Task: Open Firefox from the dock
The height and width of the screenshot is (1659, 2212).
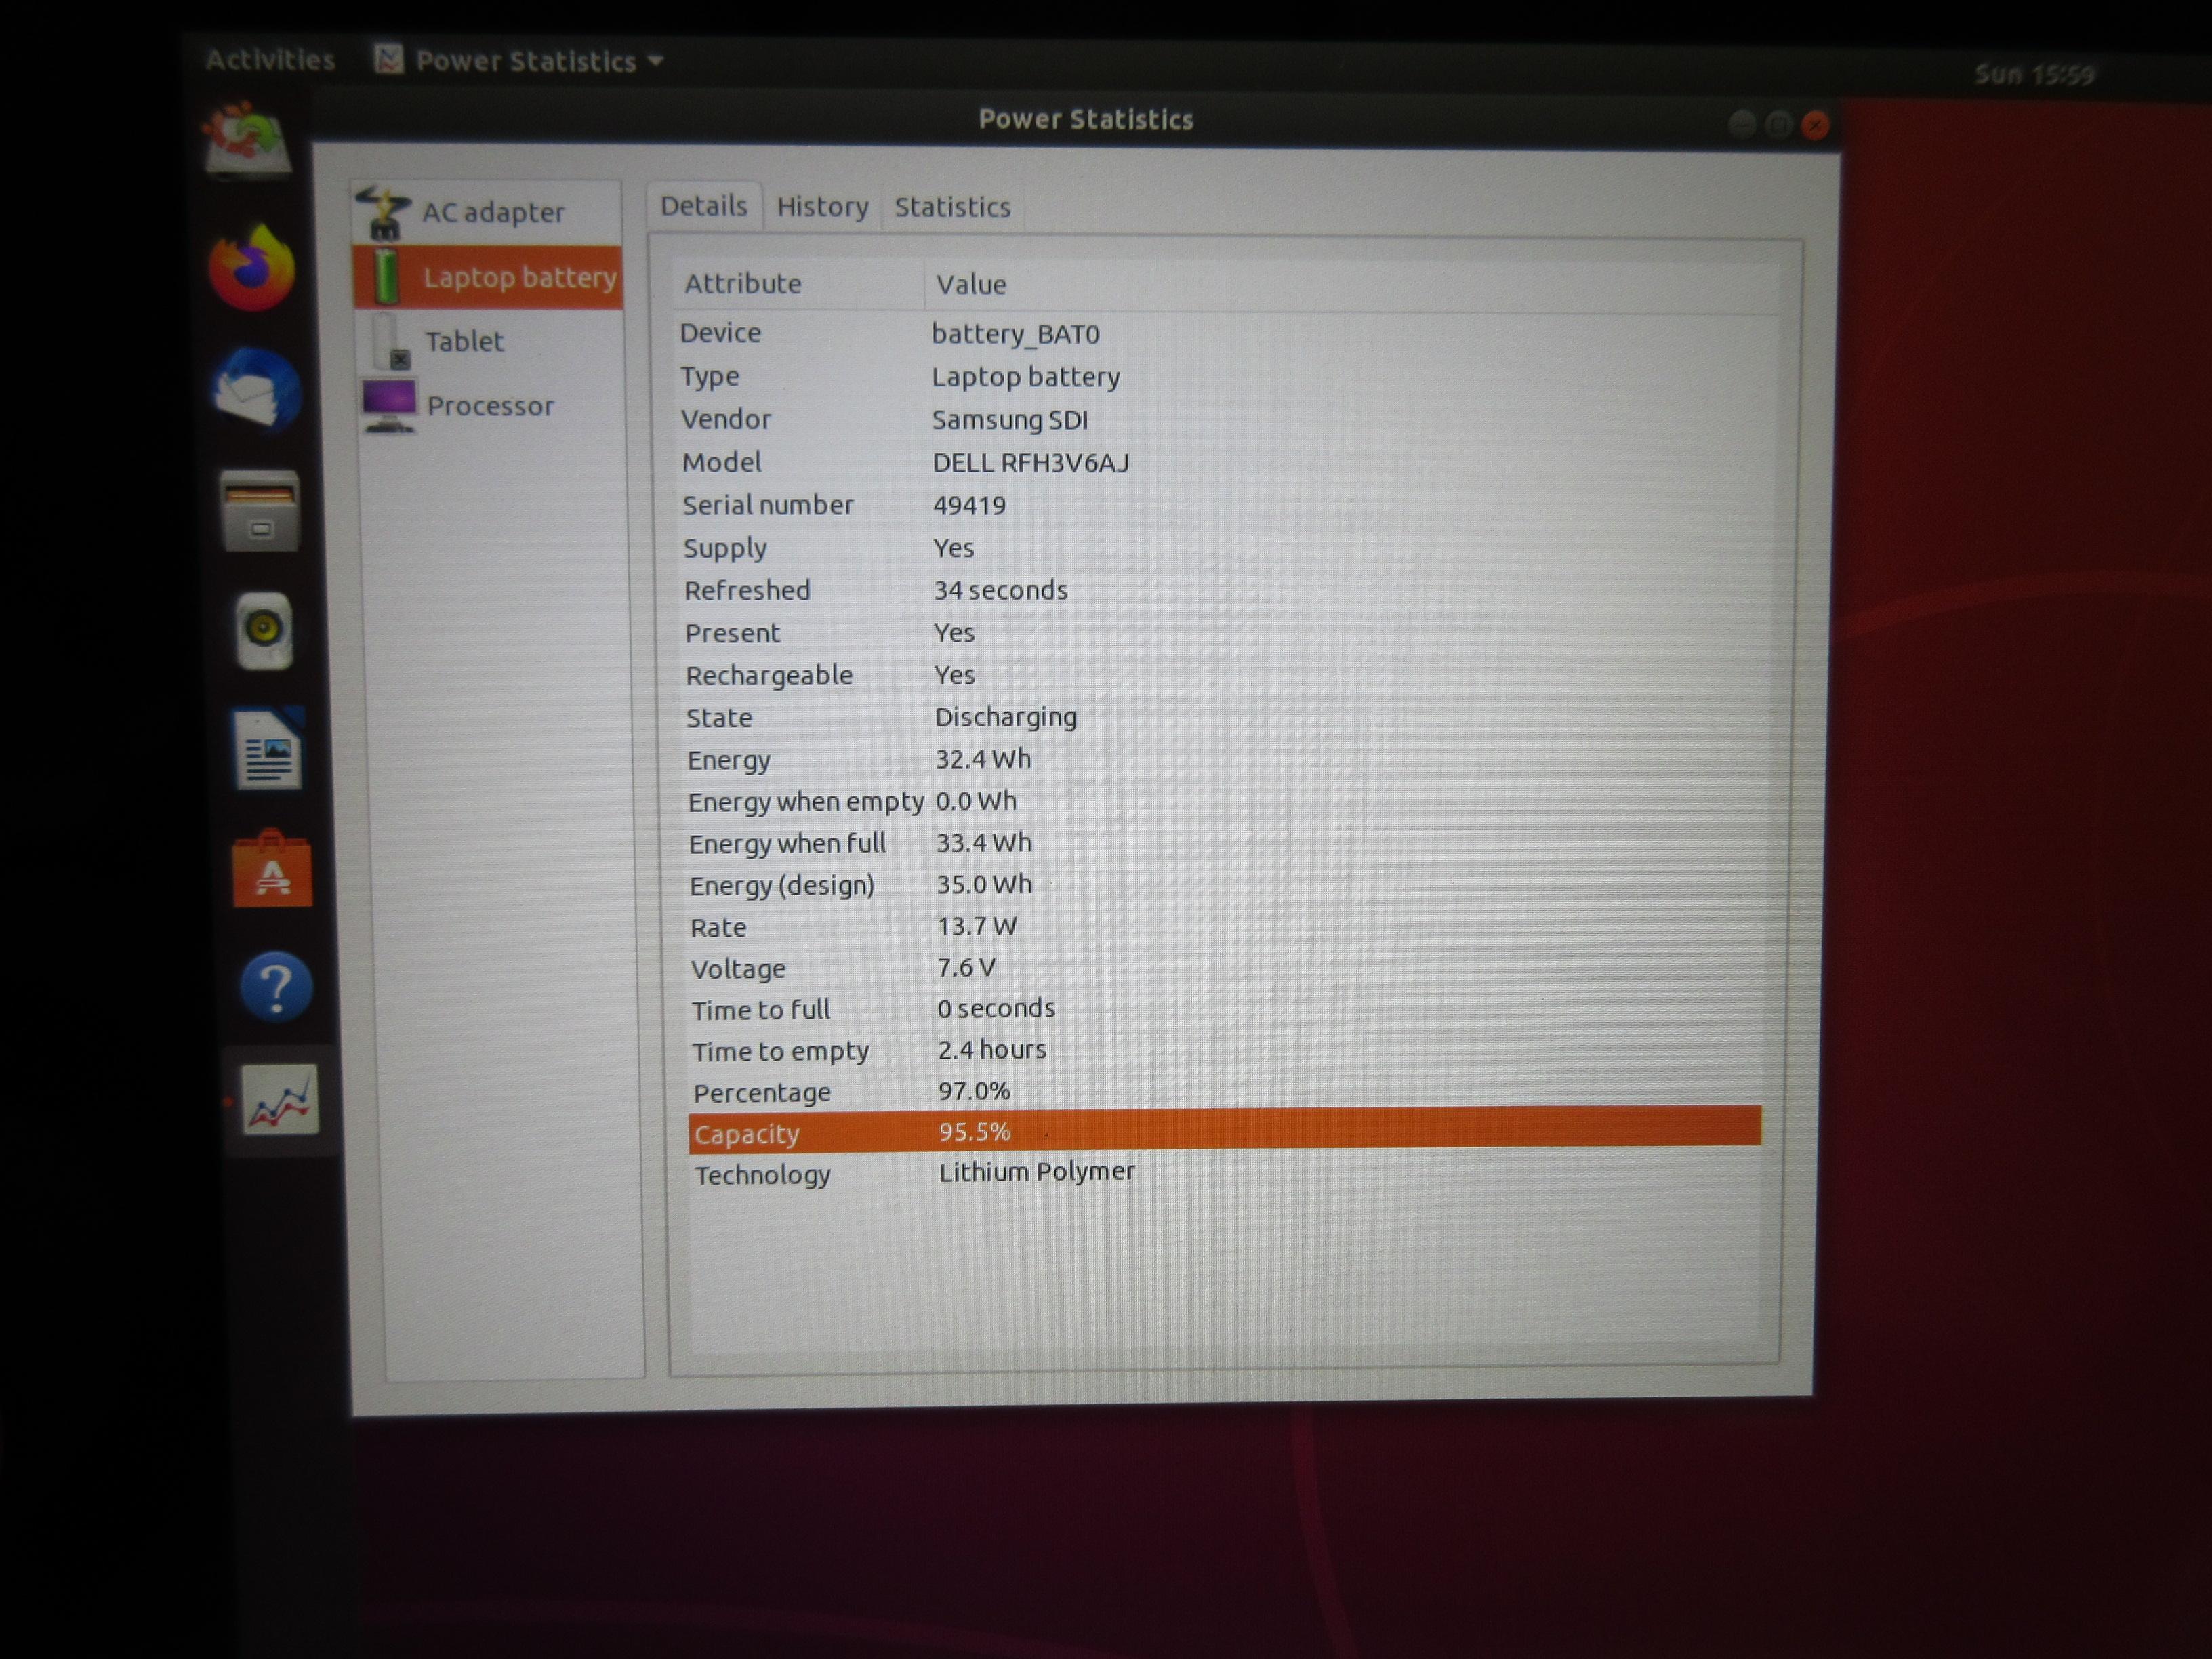Action: [x=253, y=268]
